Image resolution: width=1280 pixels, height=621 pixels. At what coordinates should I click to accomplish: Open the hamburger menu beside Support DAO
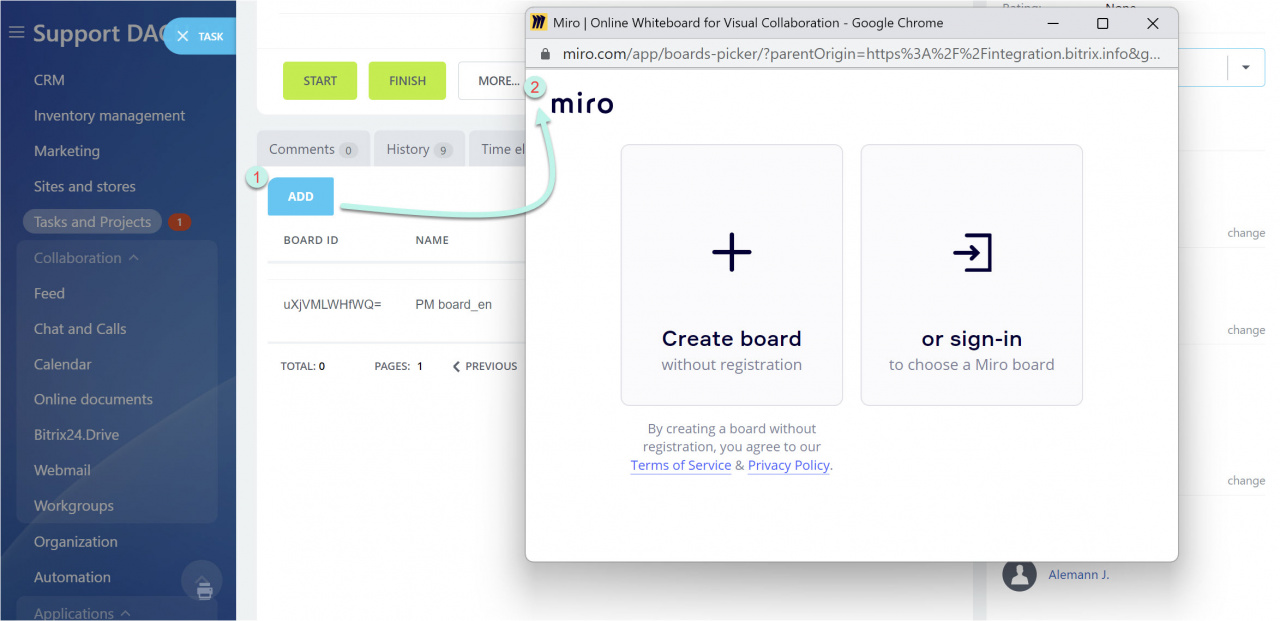[x=16, y=33]
